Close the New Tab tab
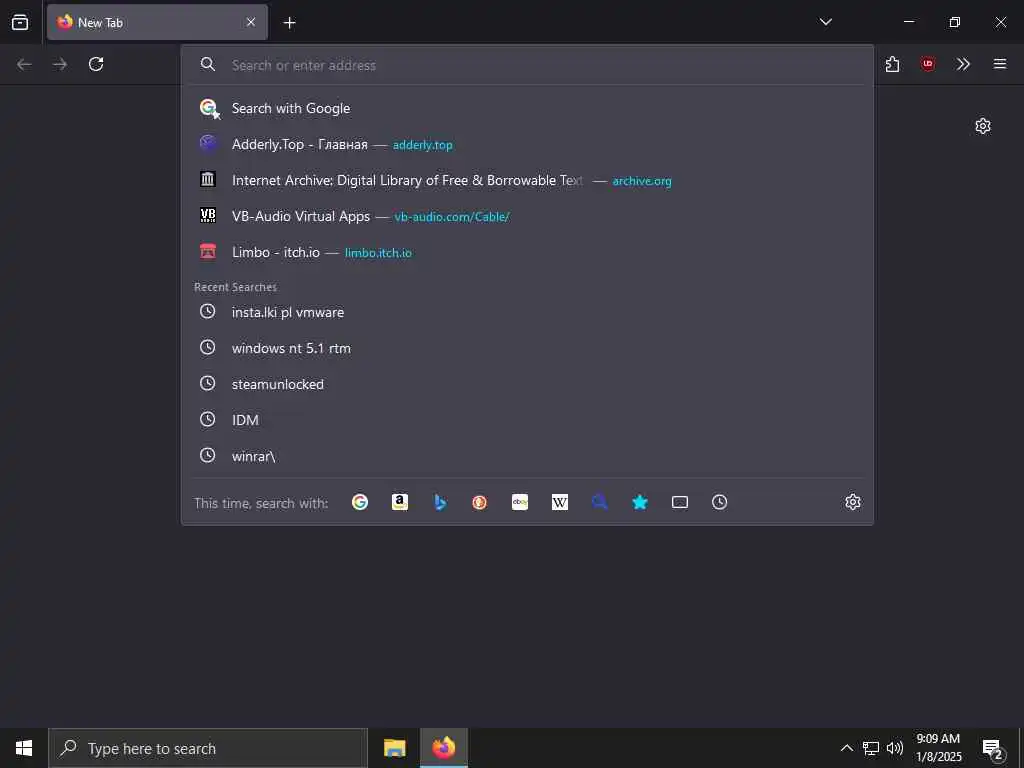 pos(251,22)
